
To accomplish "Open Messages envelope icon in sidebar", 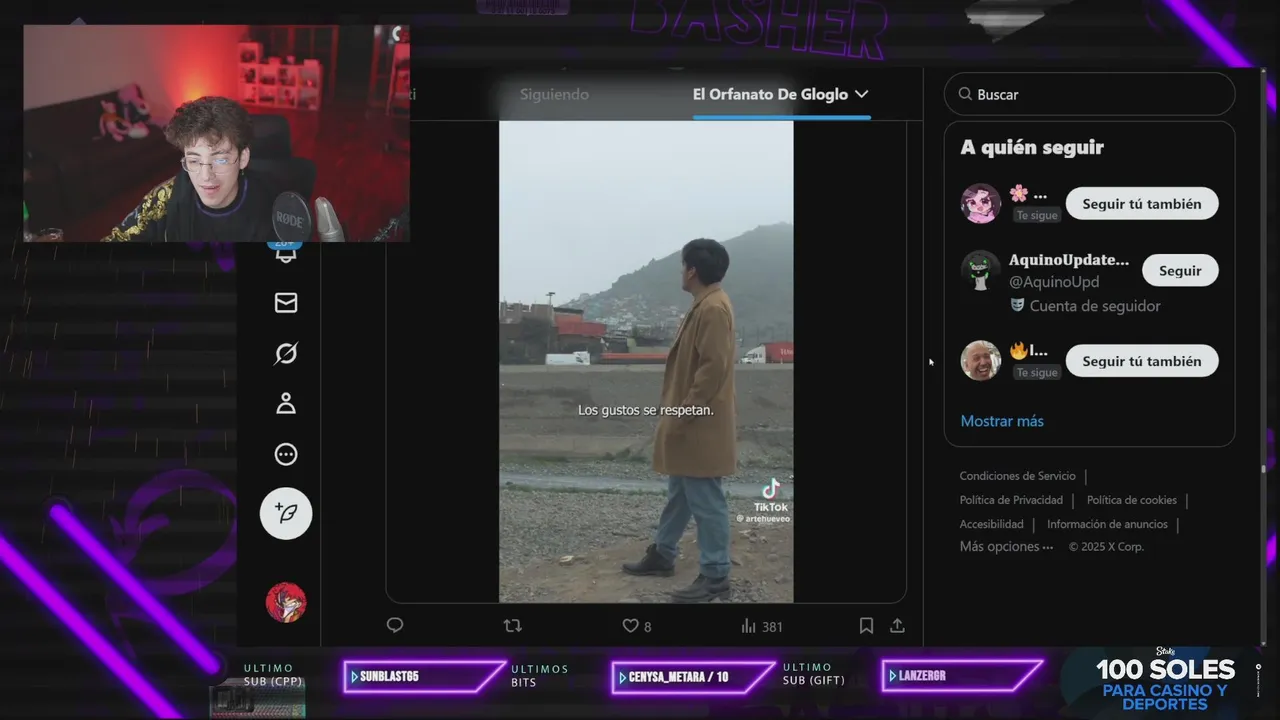I will pyautogui.click(x=286, y=303).
